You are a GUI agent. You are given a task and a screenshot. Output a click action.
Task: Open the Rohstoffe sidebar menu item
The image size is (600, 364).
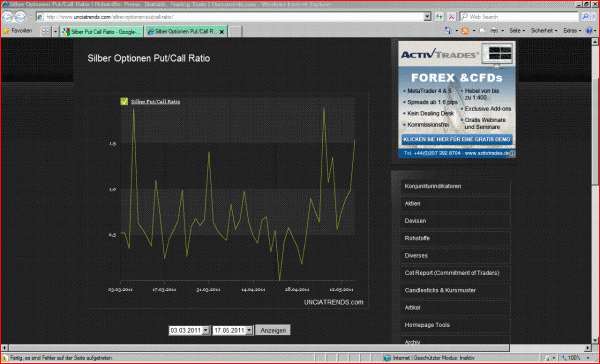(455, 238)
